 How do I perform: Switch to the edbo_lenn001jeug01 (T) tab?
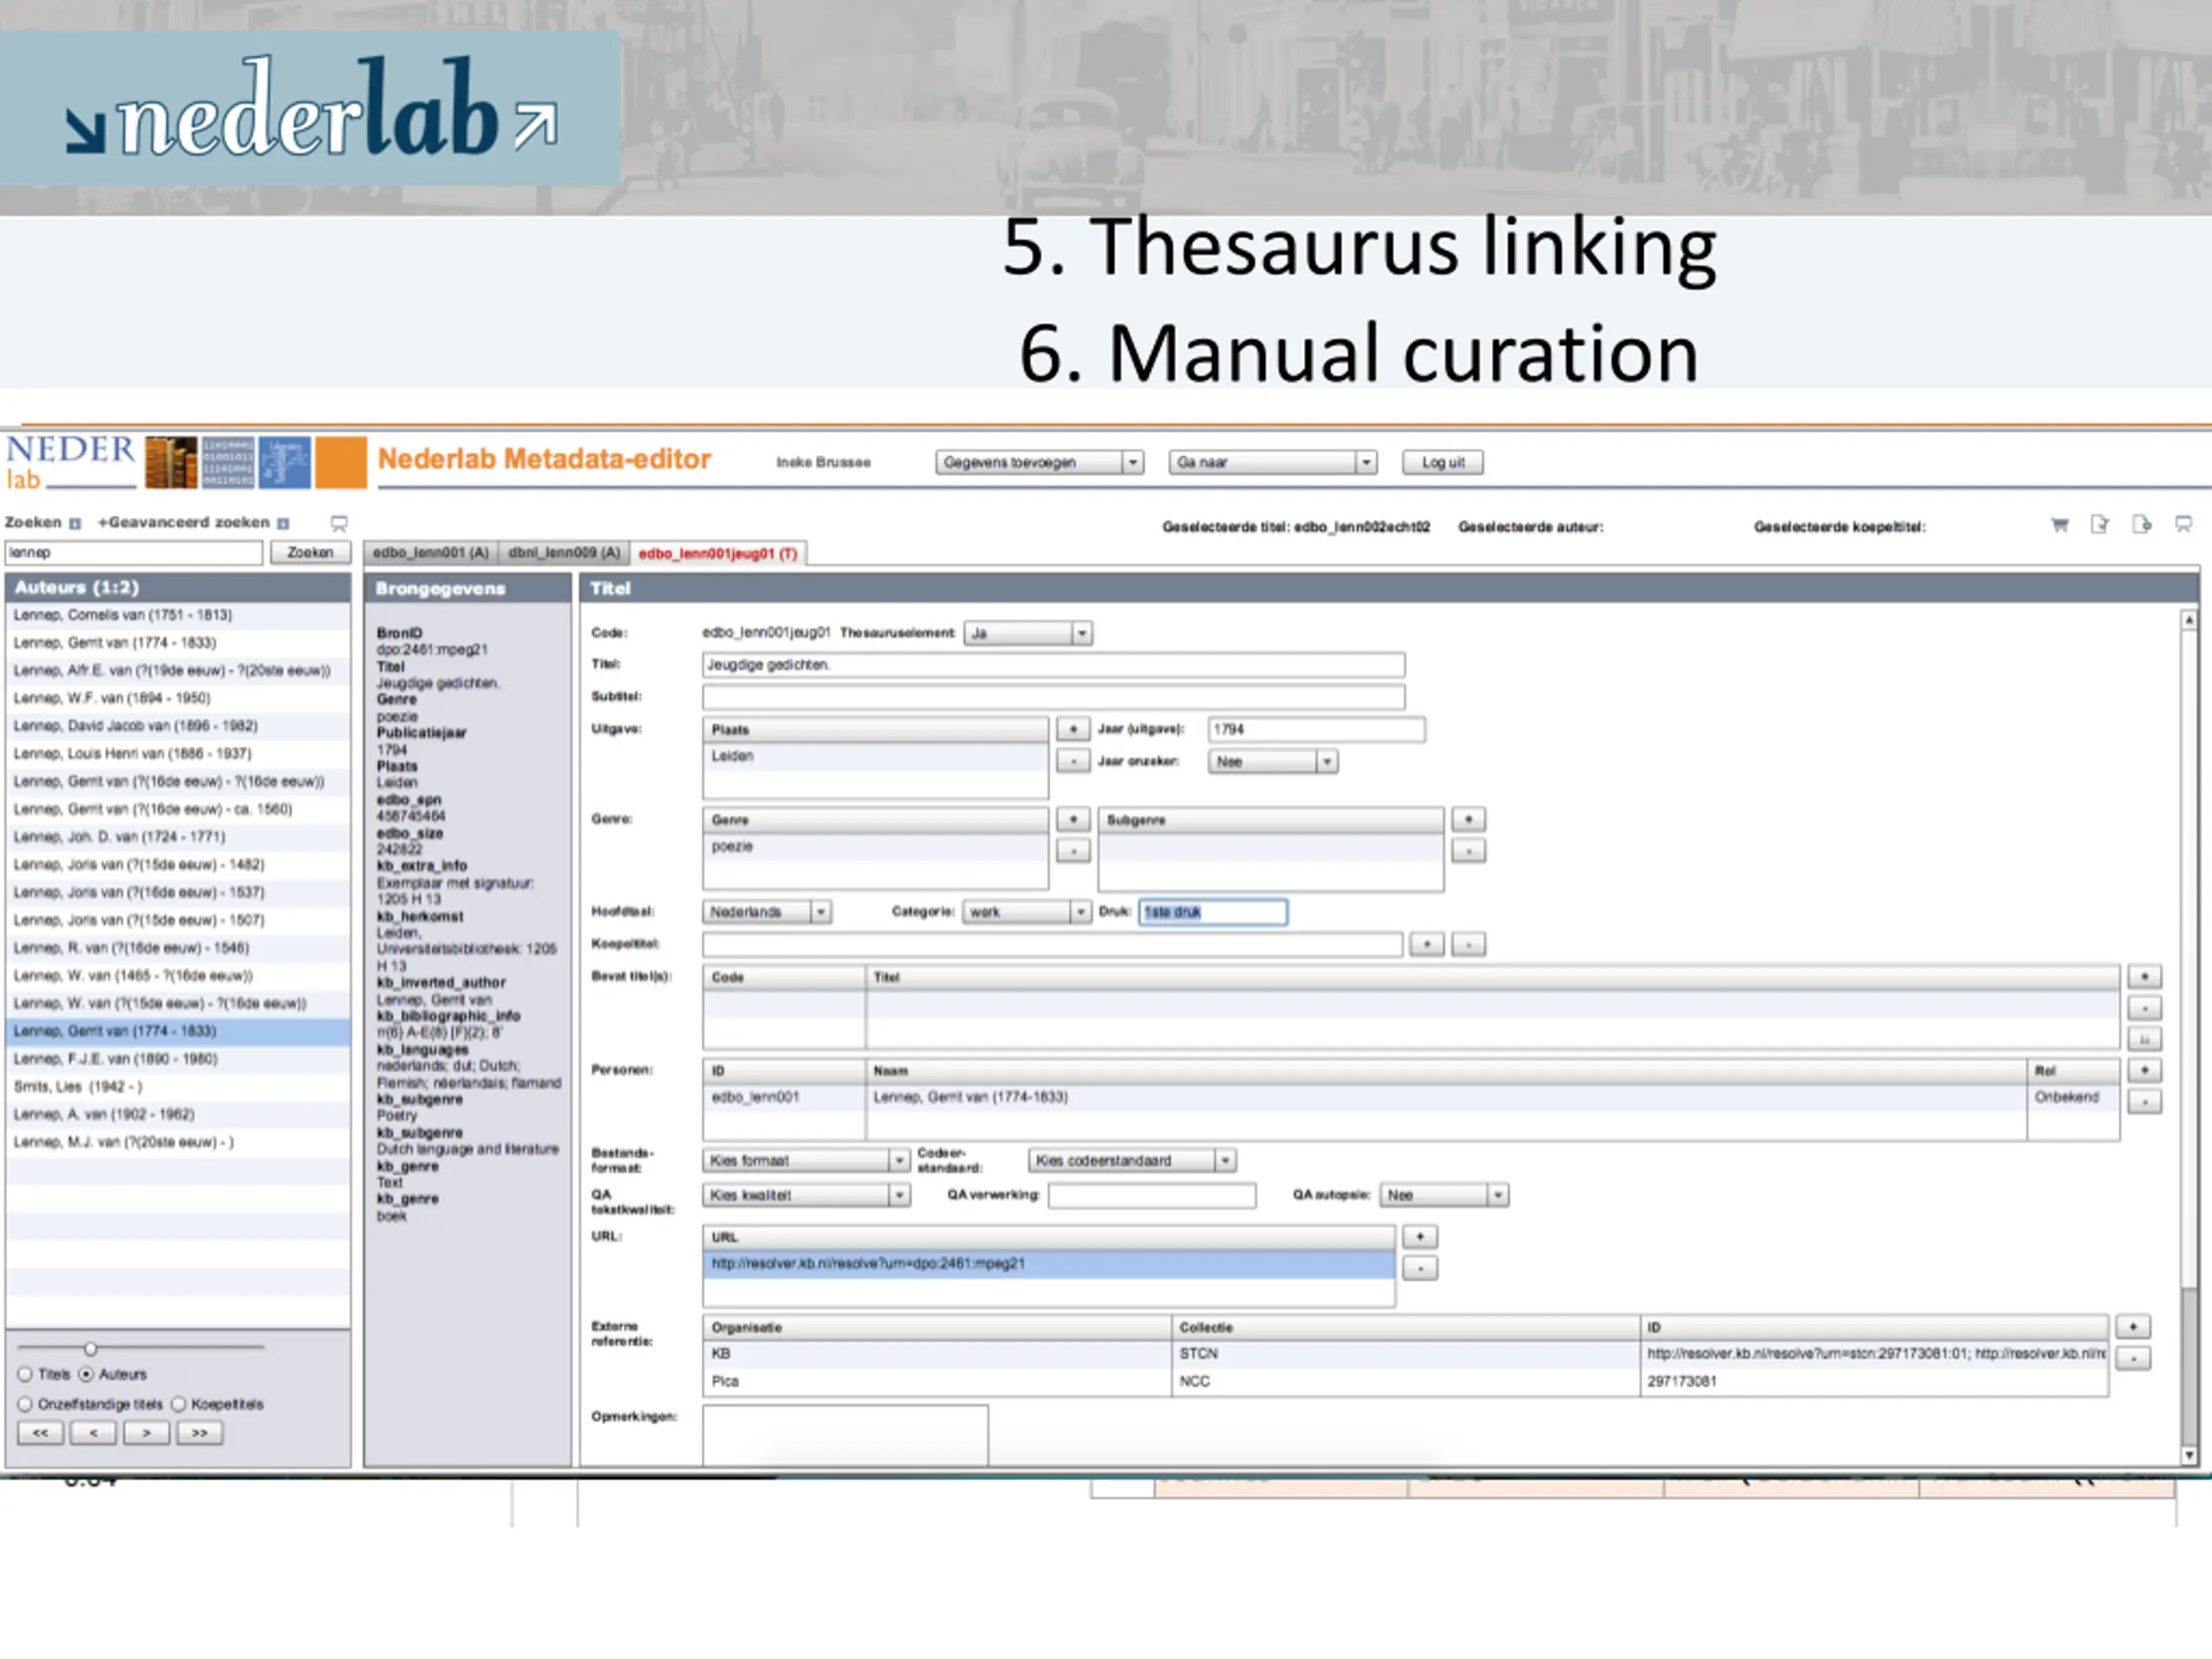point(718,553)
